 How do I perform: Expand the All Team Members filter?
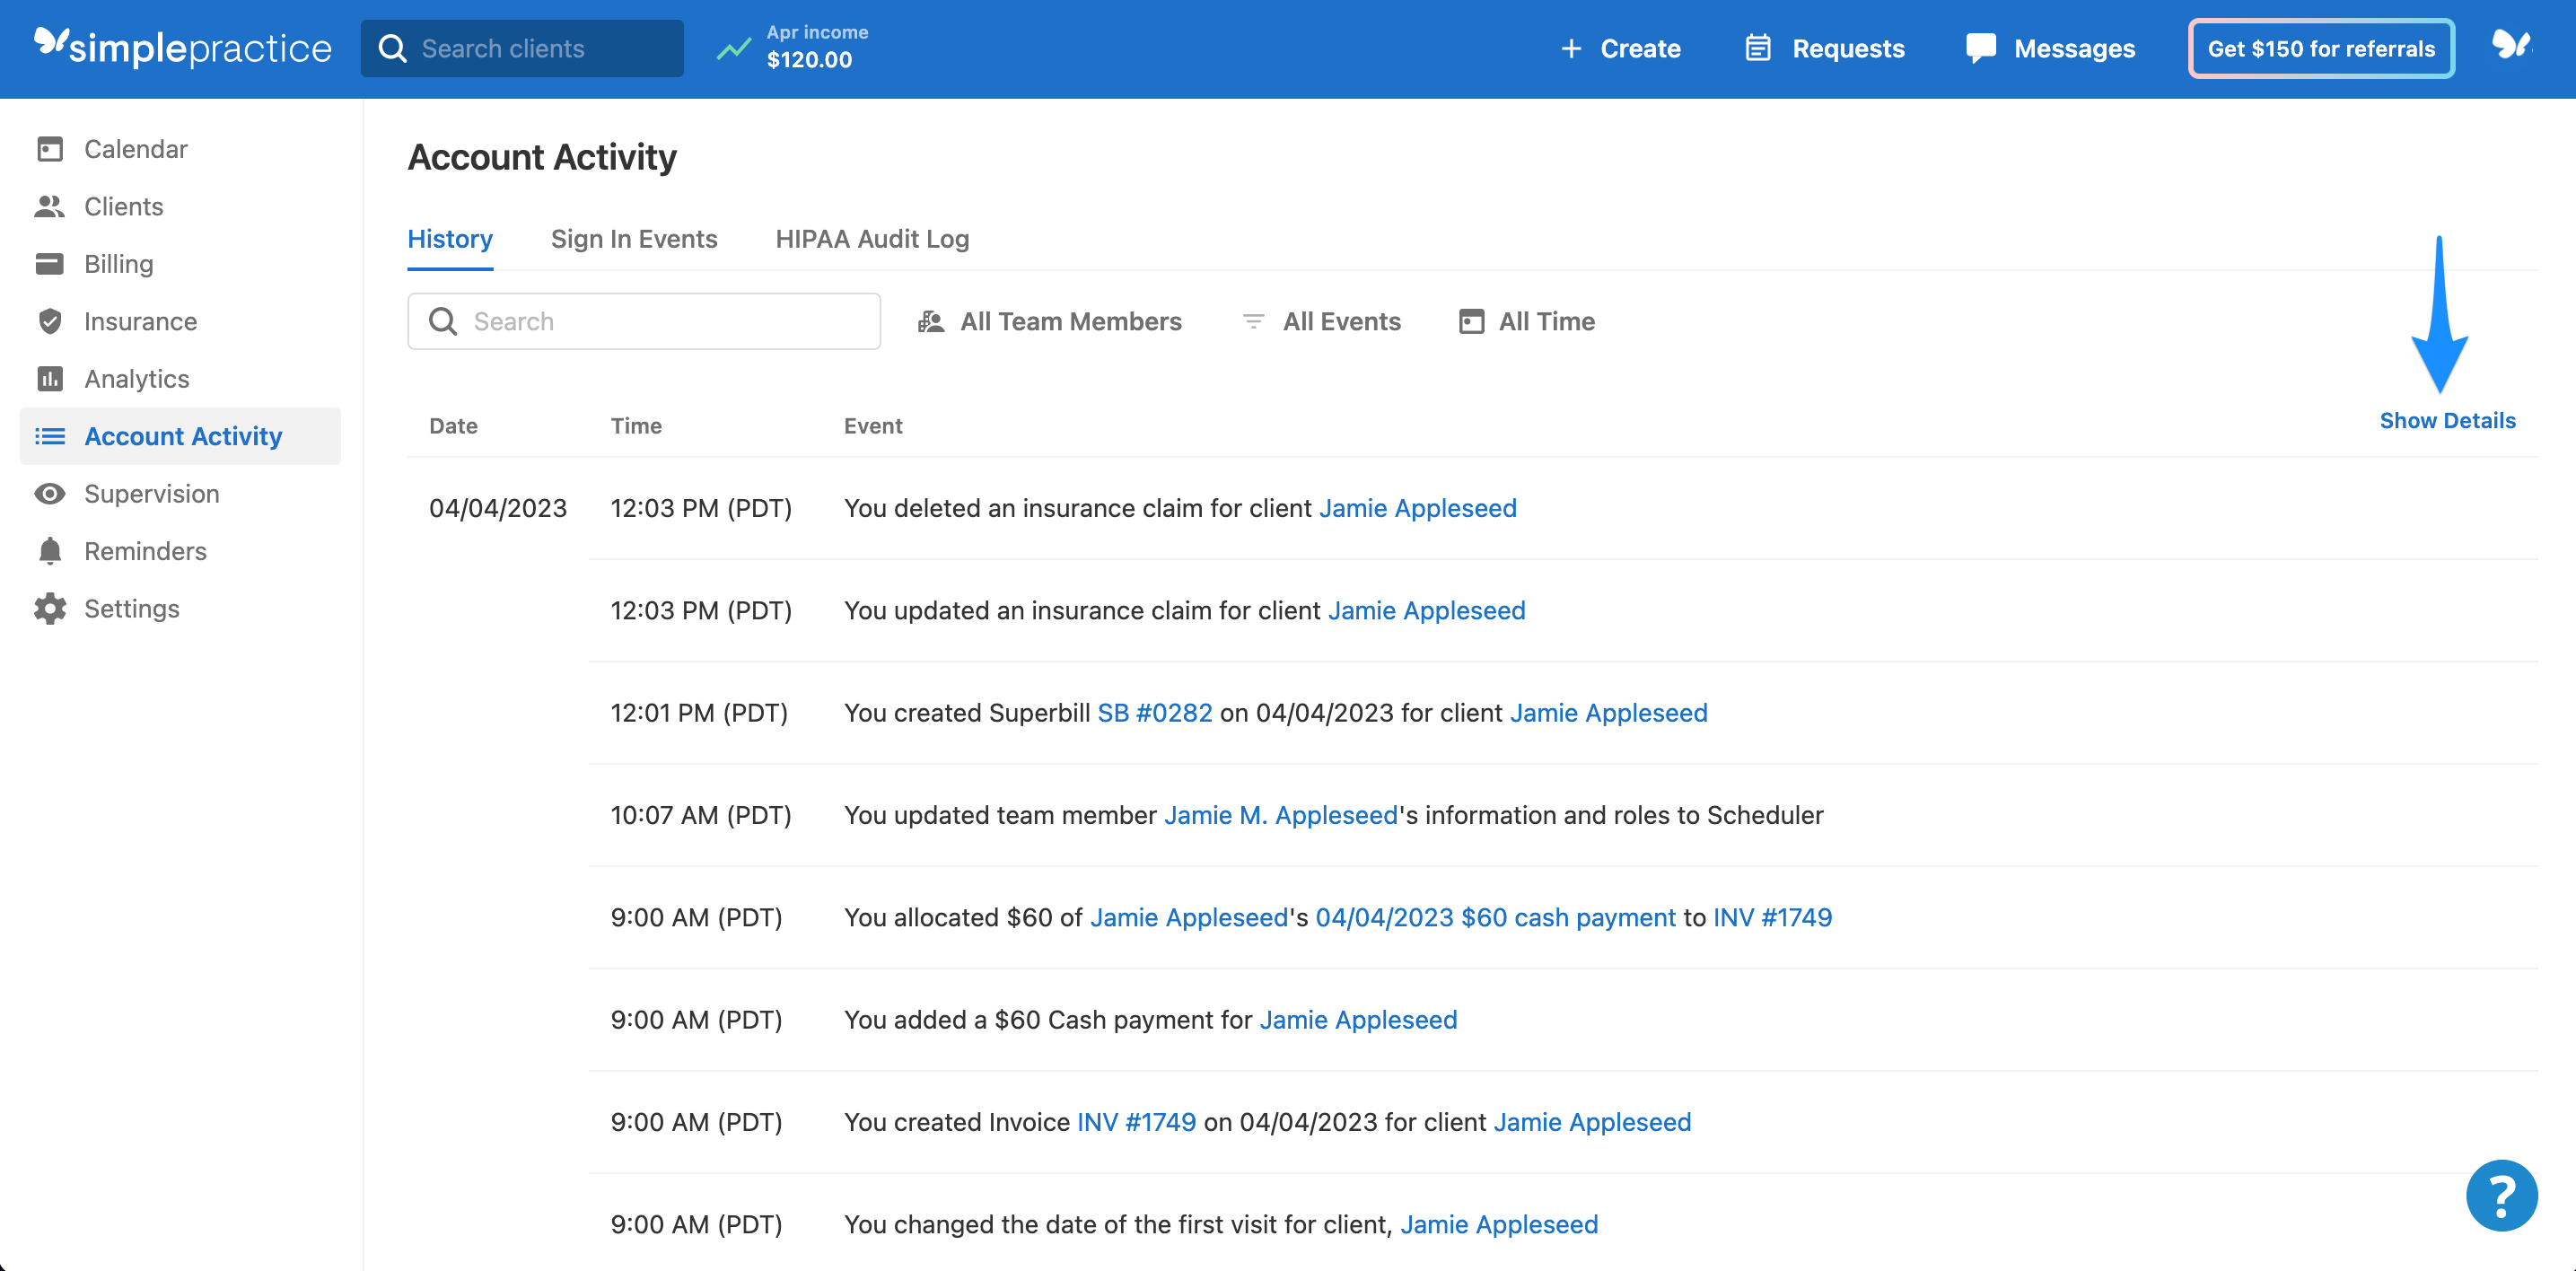point(1070,321)
